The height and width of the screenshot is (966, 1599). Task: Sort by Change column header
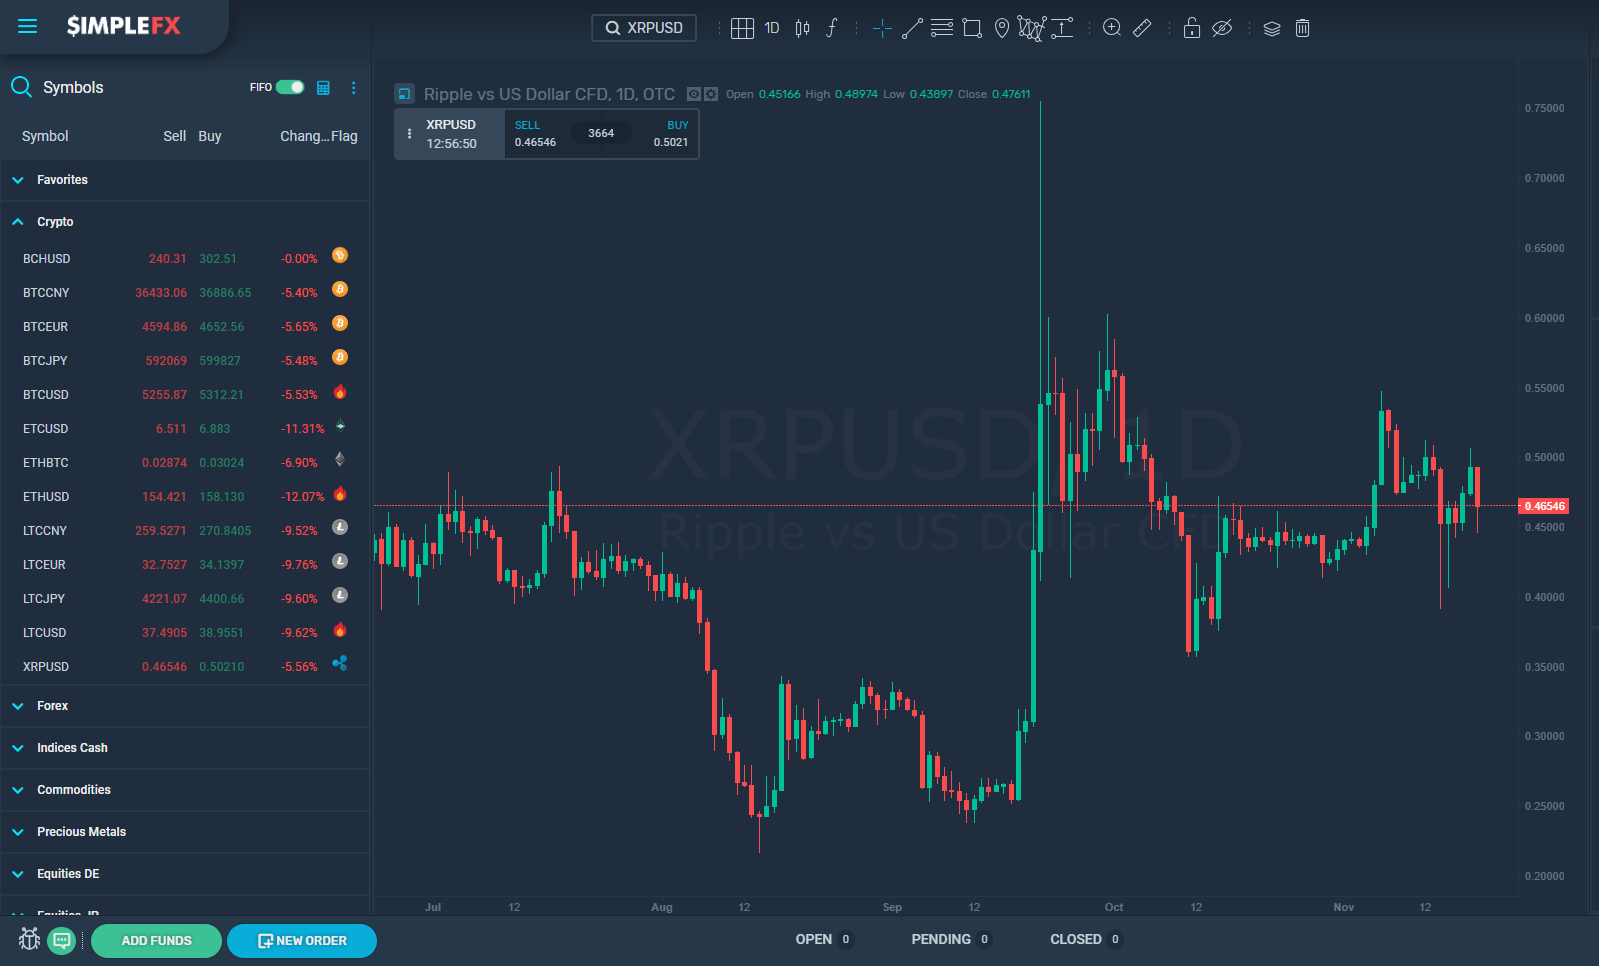click(304, 136)
